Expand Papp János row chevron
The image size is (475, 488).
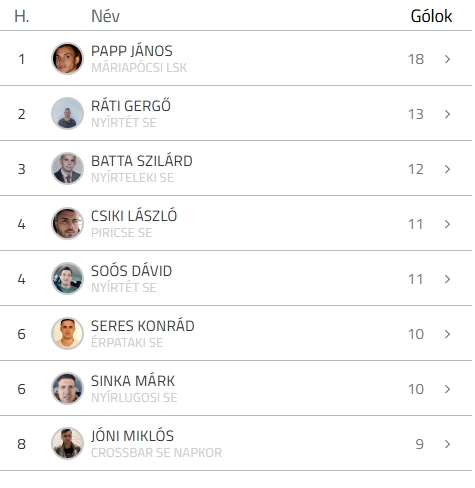pos(447,59)
